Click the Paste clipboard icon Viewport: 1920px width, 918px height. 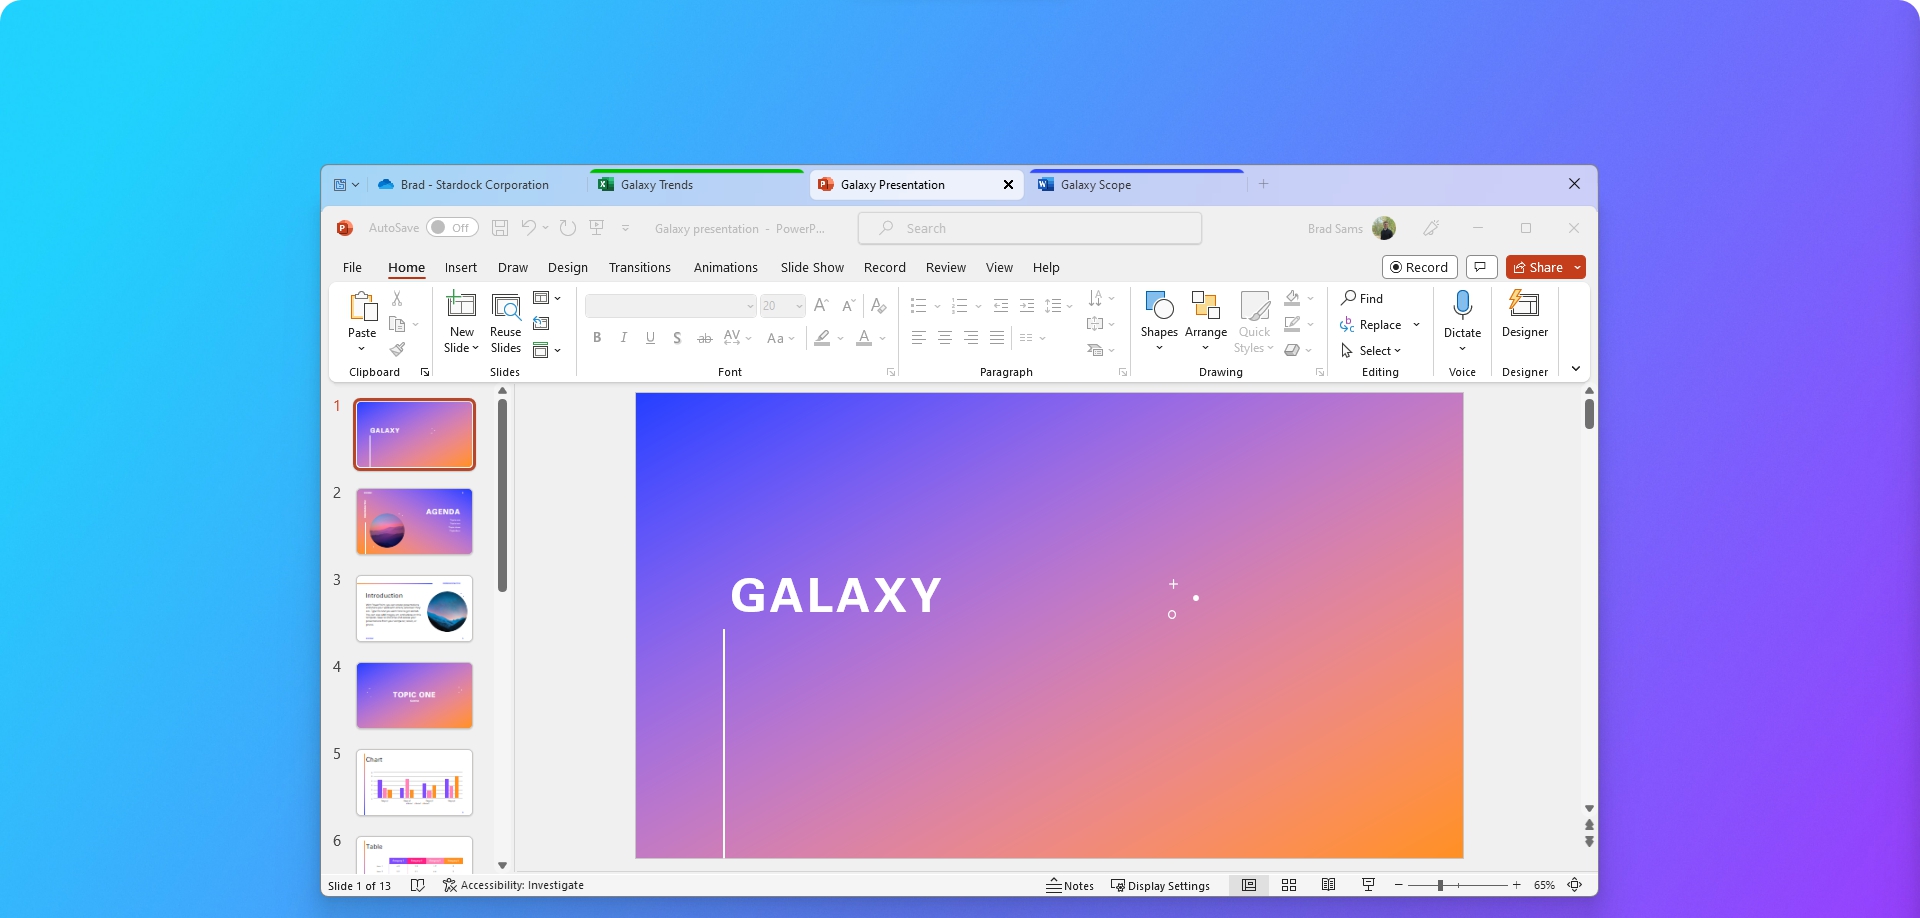pyautogui.click(x=362, y=306)
